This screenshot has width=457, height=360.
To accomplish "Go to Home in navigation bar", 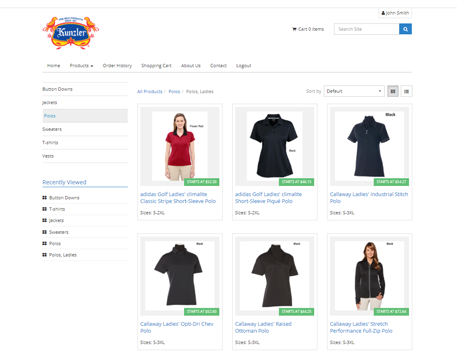I will [x=54, y=66].
